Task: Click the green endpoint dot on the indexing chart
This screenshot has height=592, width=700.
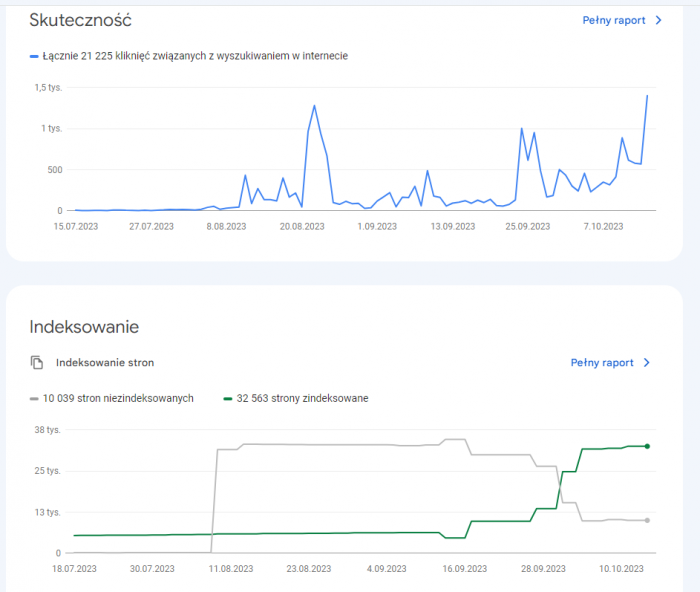Action: [x=647, y=446]
